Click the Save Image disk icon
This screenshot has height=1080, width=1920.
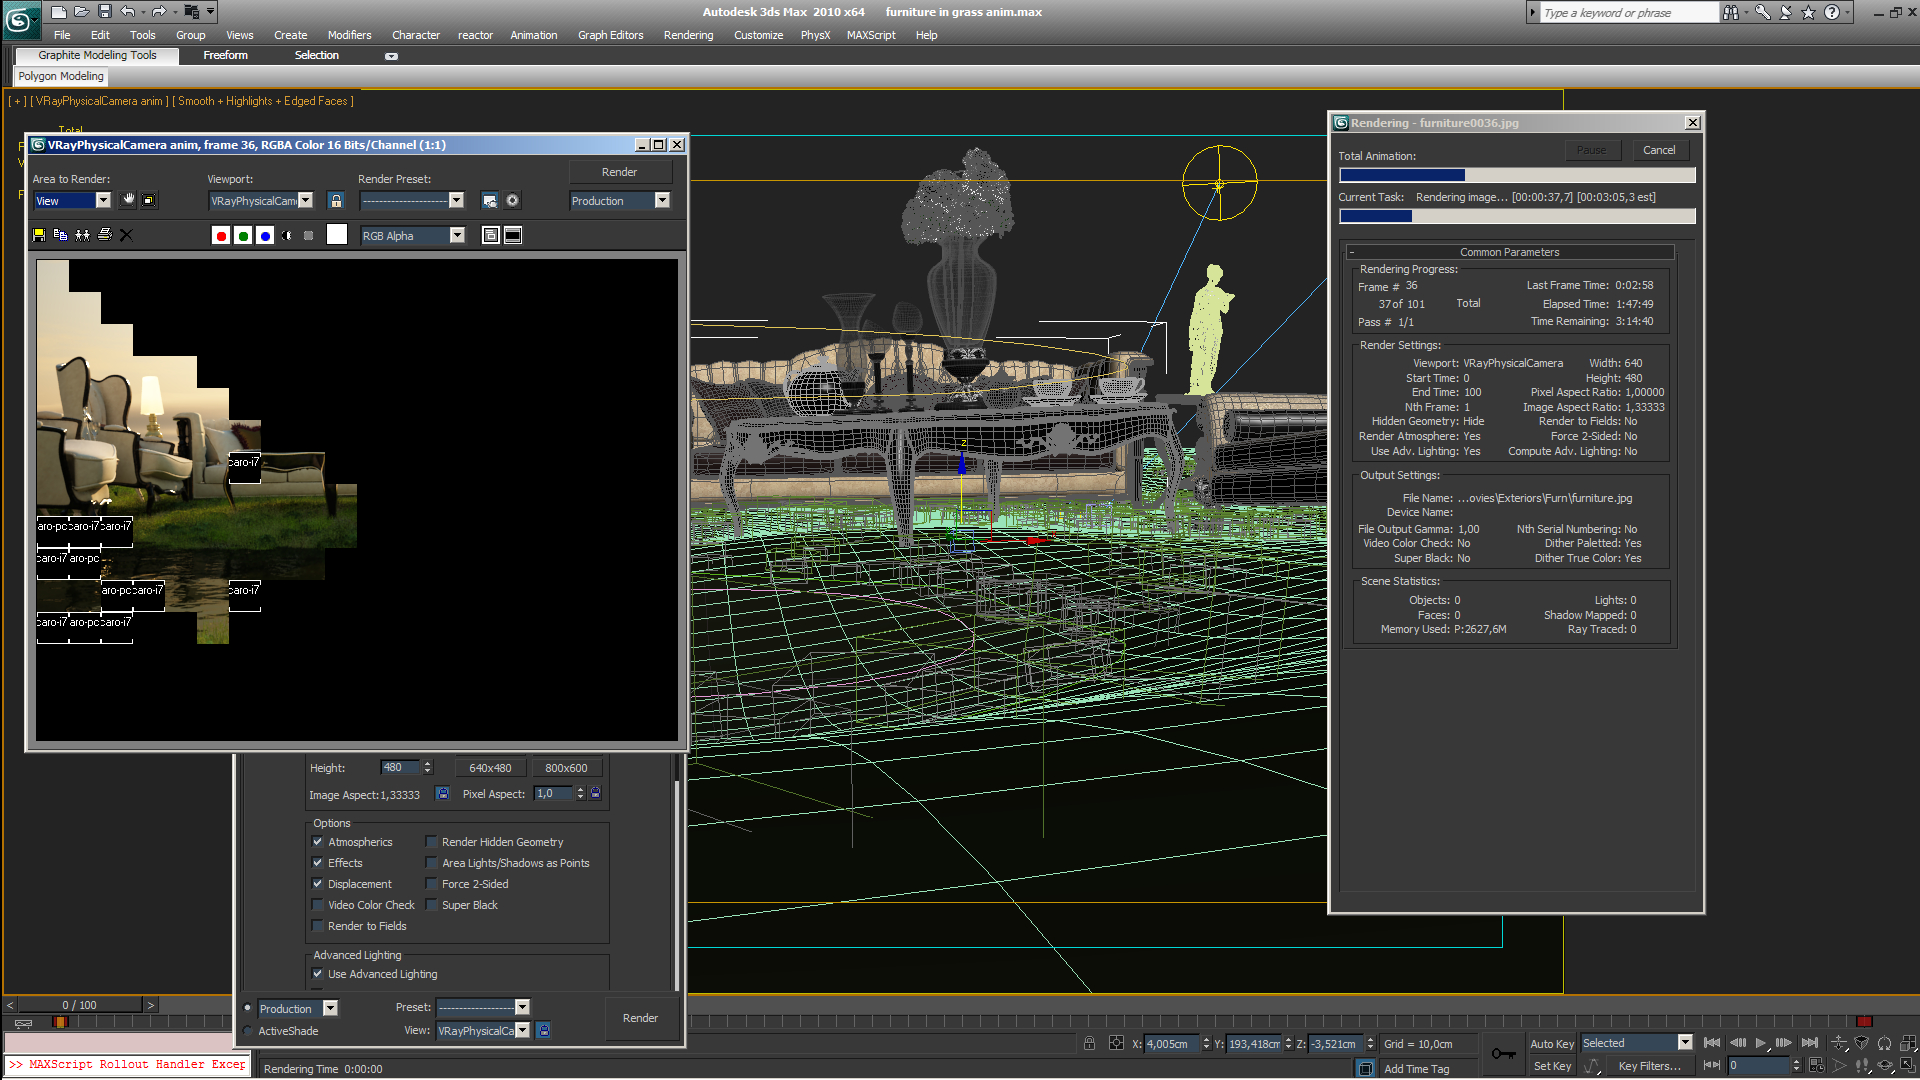point(39,235)
